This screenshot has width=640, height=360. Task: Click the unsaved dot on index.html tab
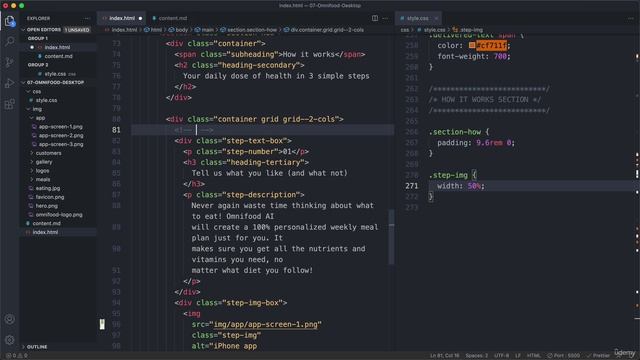pyautogui.click(x=140, y=18)
